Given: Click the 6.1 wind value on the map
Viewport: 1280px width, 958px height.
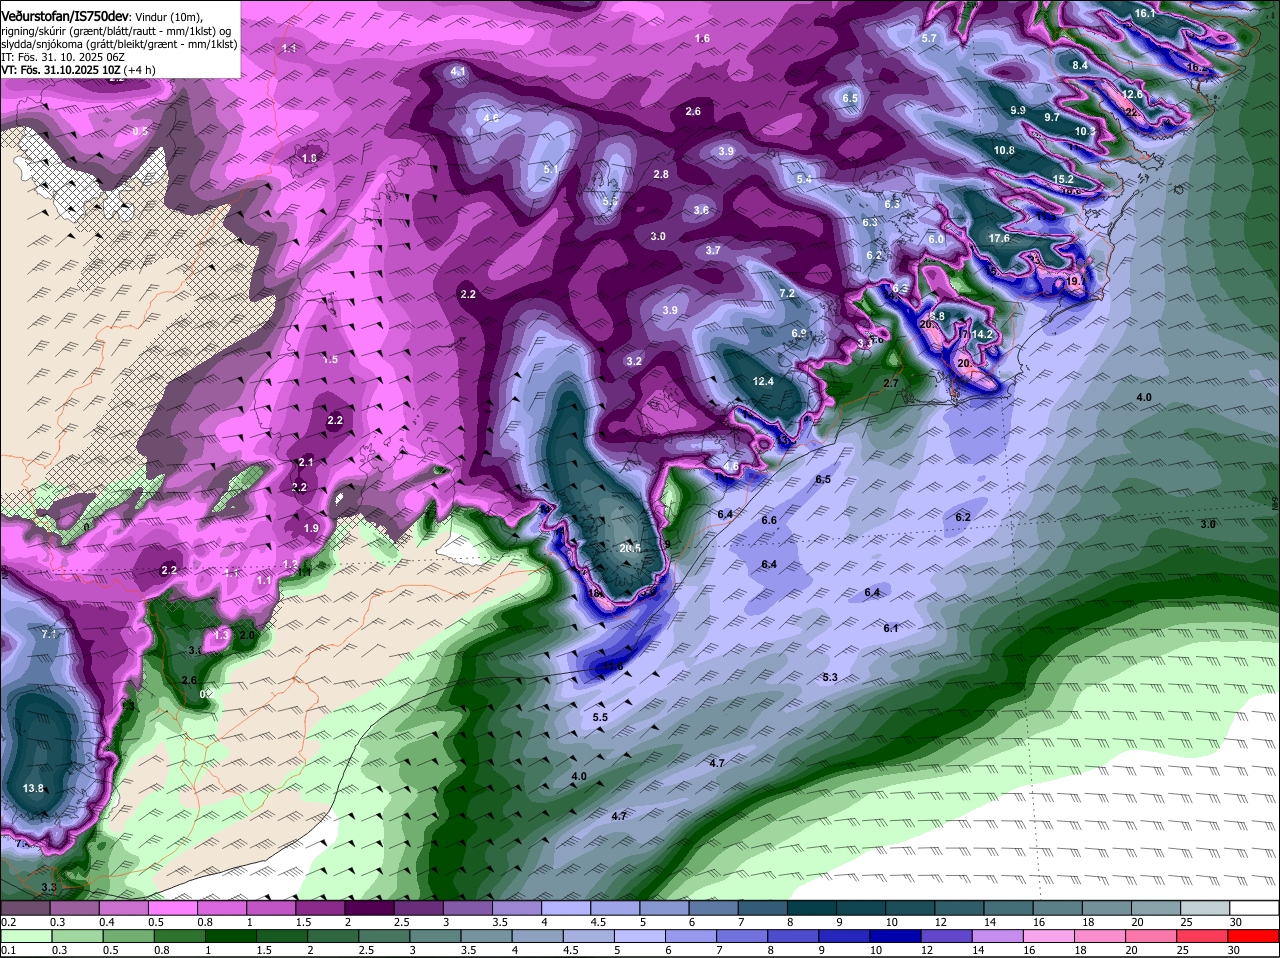Looking at the screenshot, I should click(x=891, y=627).
